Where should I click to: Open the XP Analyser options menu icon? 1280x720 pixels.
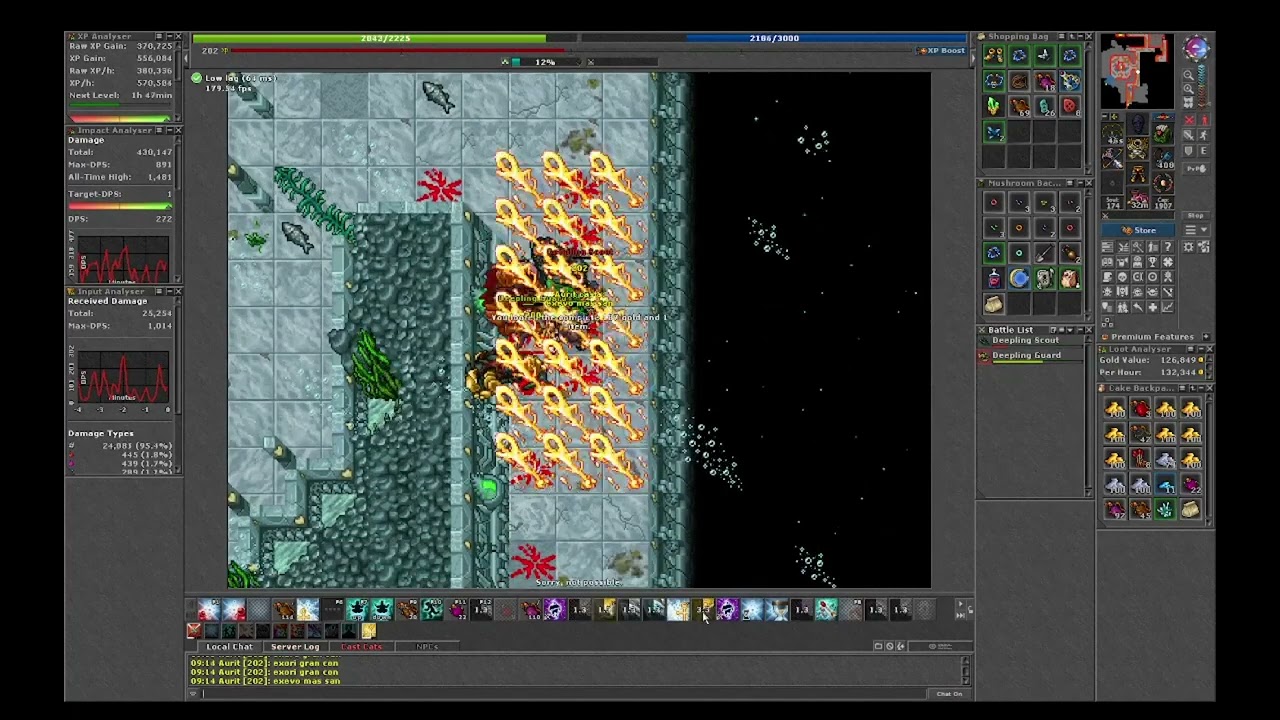point(159,36)
